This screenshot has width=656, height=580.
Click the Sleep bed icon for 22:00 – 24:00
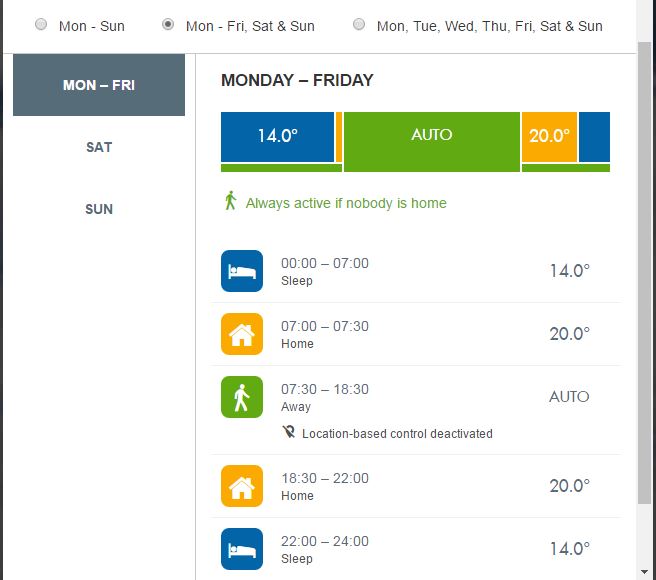click(x=242, y=549)
